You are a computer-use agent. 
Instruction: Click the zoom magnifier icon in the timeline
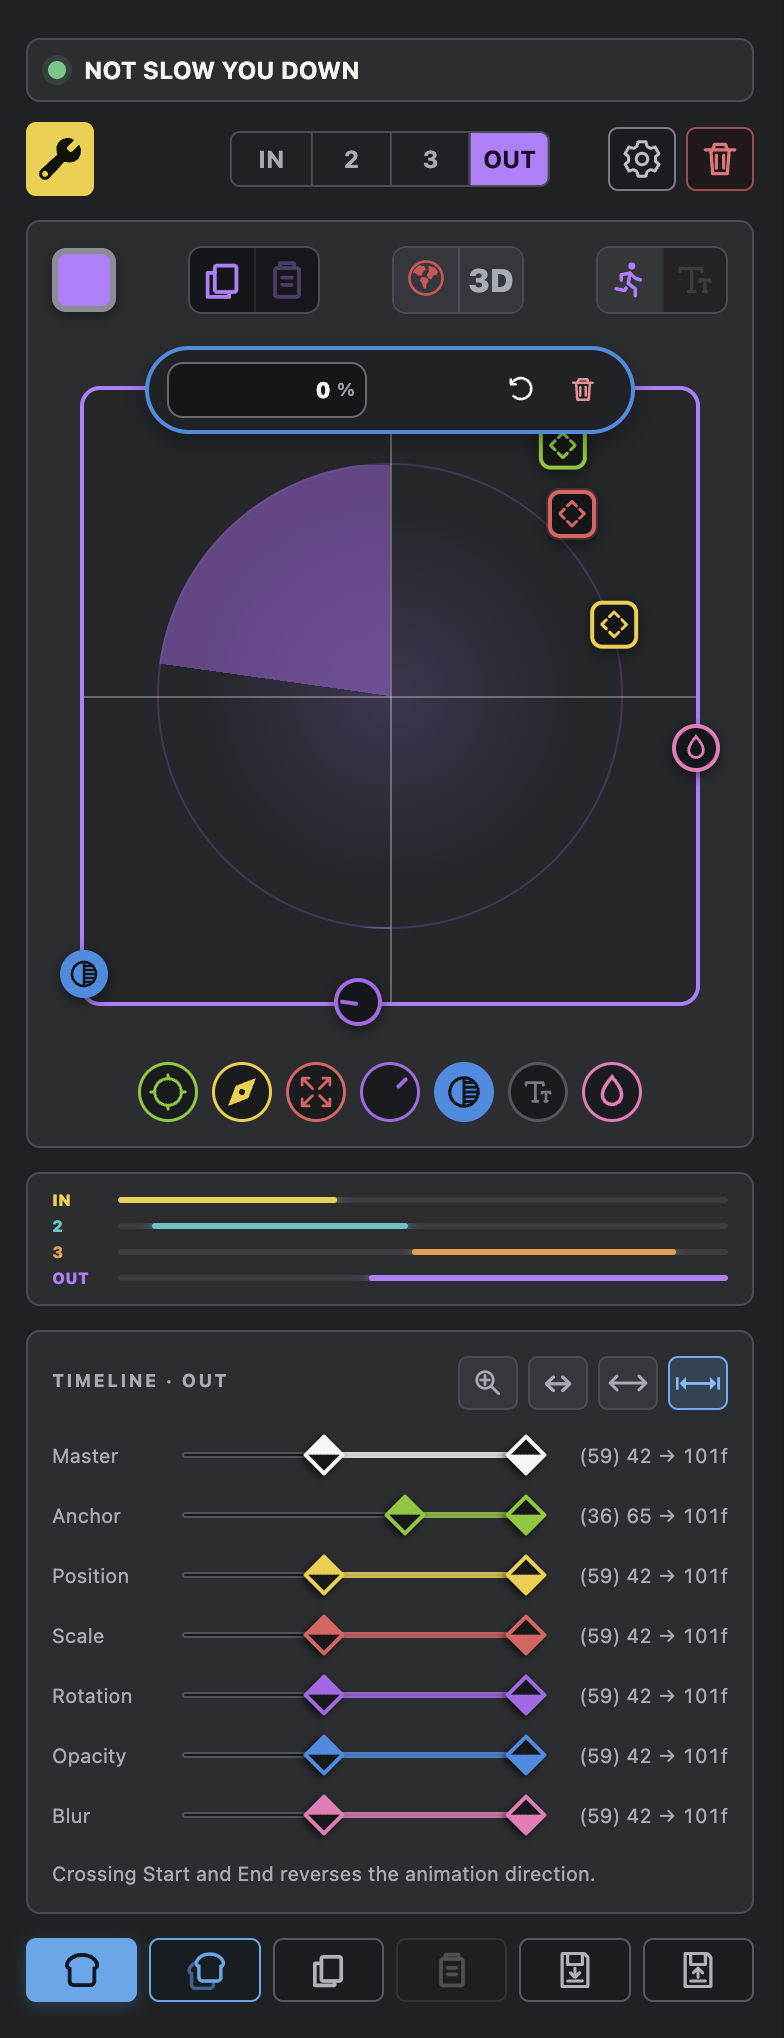tap(488, 1383)
